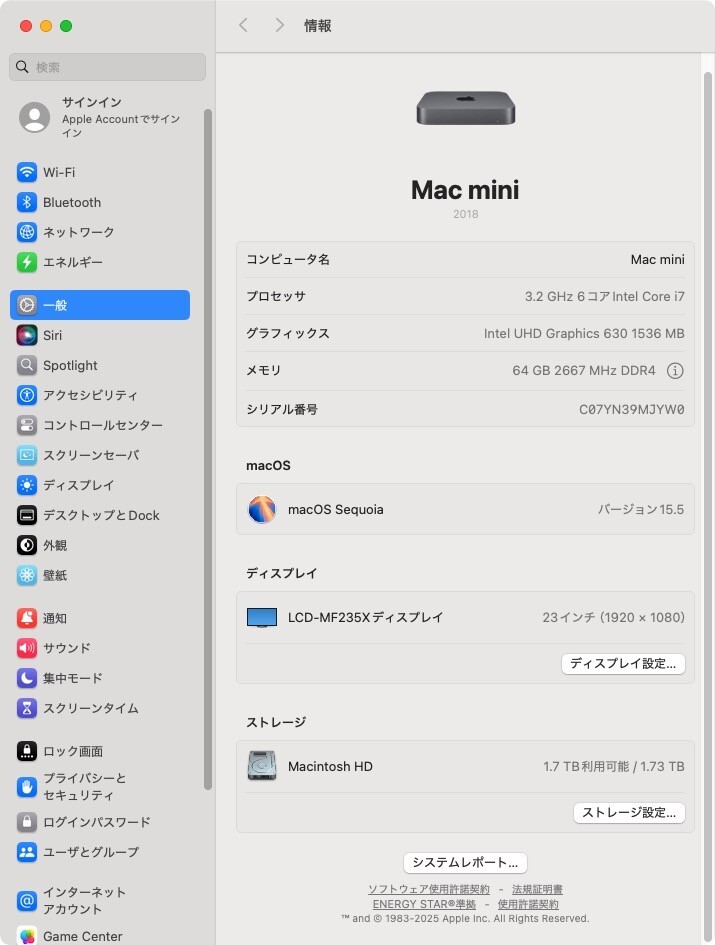The height and width of the screenshot is (945, 715).
Task: Click the 1.7 TB利用可能 / 1.73 TB storage value
Action: 614,767
